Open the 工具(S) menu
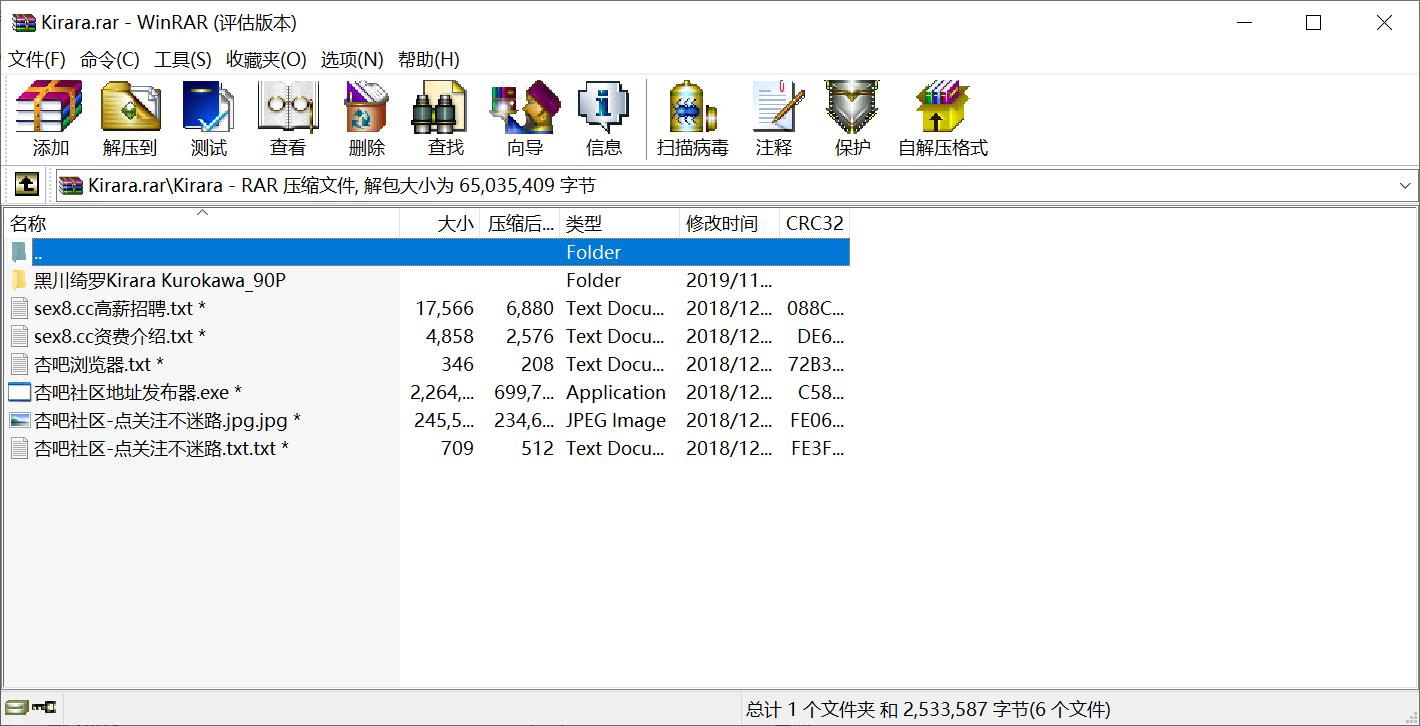Screen dimensions: 1420x726 pyautogui.click(x=183, y=59)
